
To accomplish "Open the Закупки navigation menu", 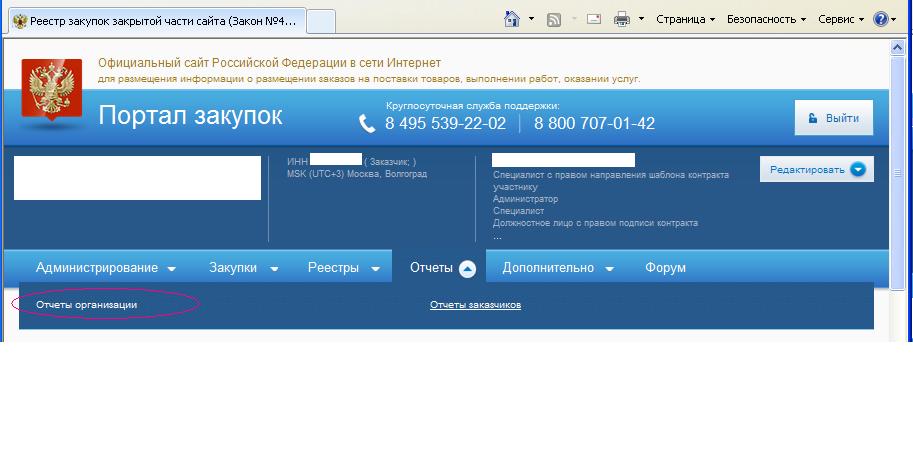I will 243,268.
